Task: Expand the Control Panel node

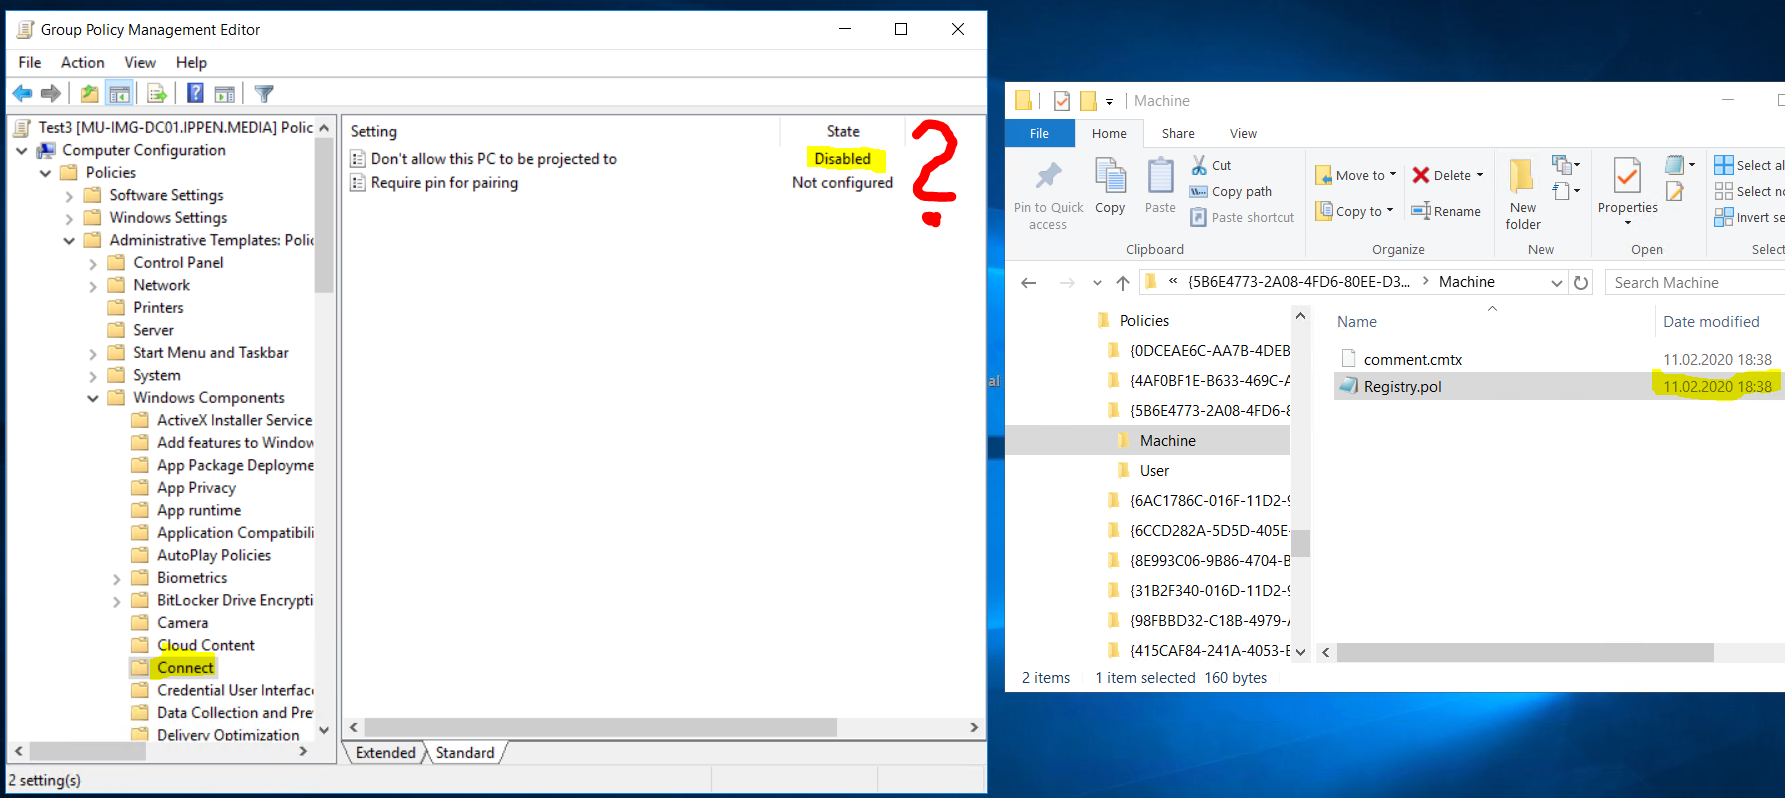Action: coord(93,263)
